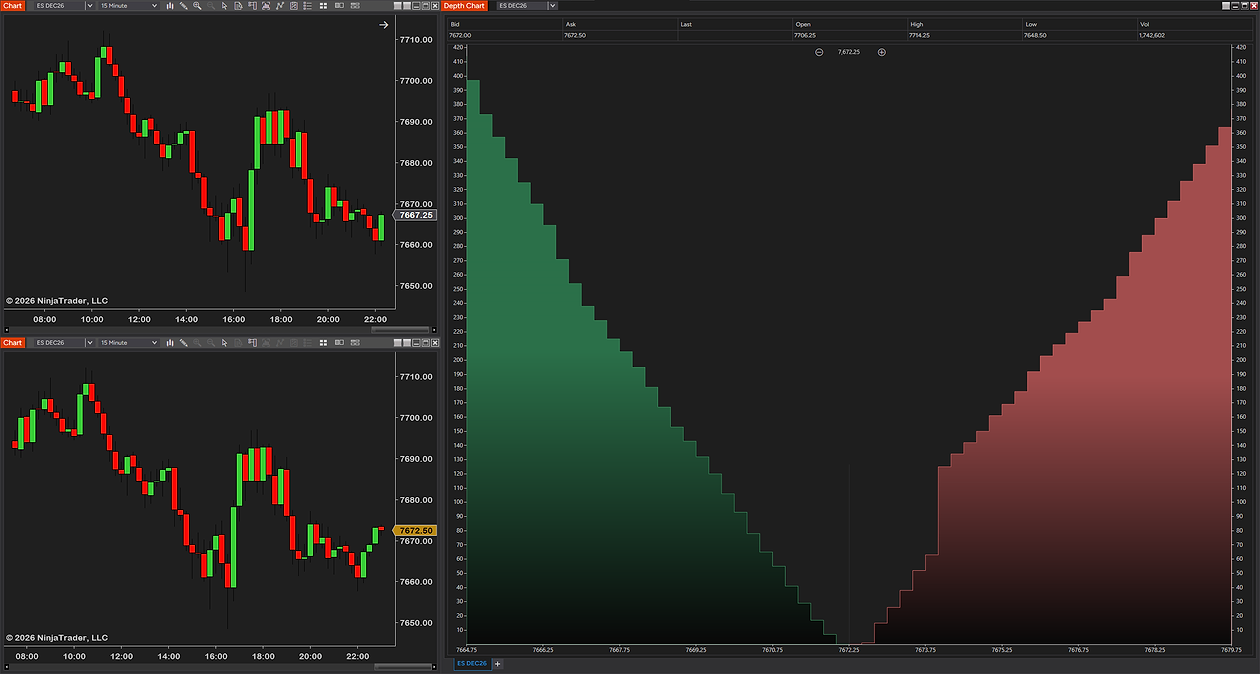
Task: Zoom in depth chart with plus button
Action: click(x=881, y=52)
